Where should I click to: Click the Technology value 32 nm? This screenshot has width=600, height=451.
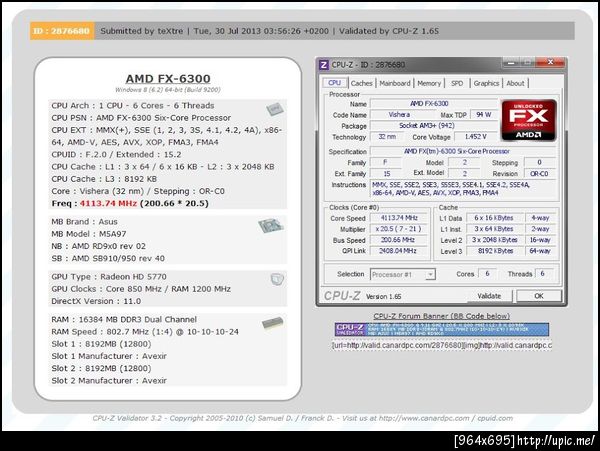coord(387,137)
